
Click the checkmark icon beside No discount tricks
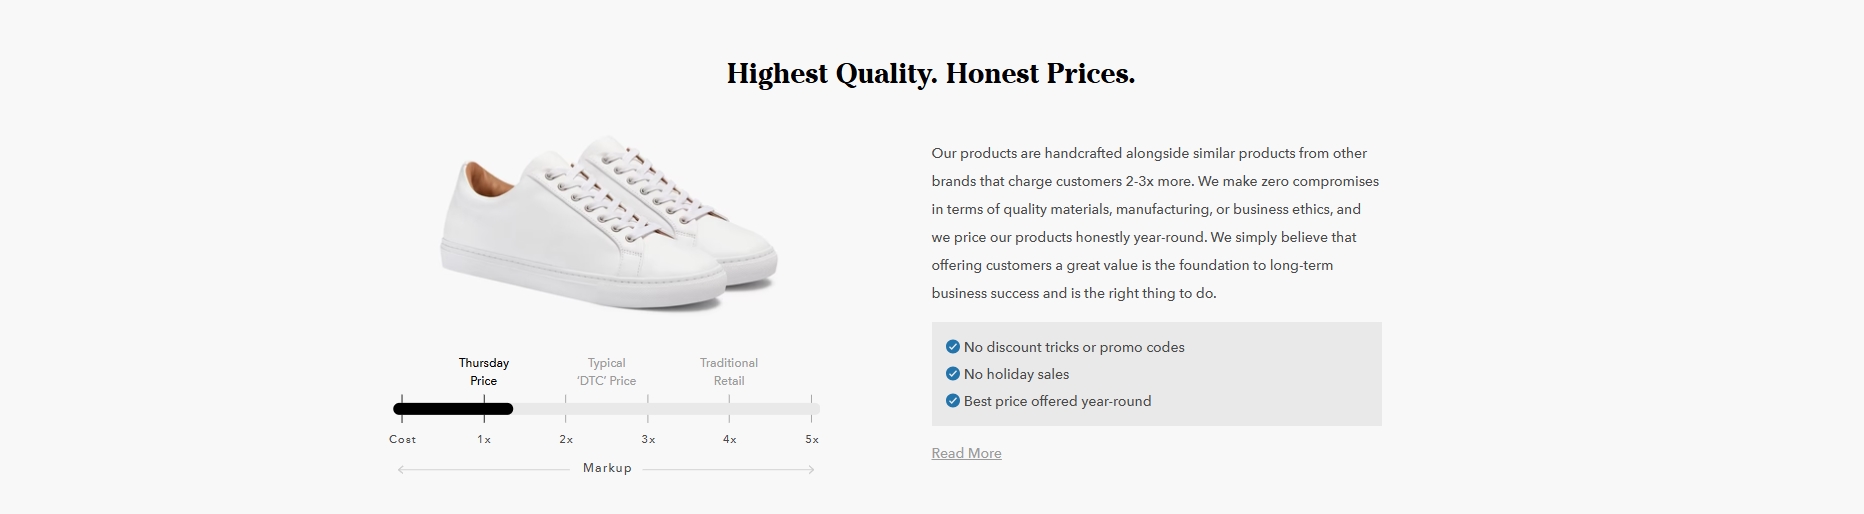952,347
